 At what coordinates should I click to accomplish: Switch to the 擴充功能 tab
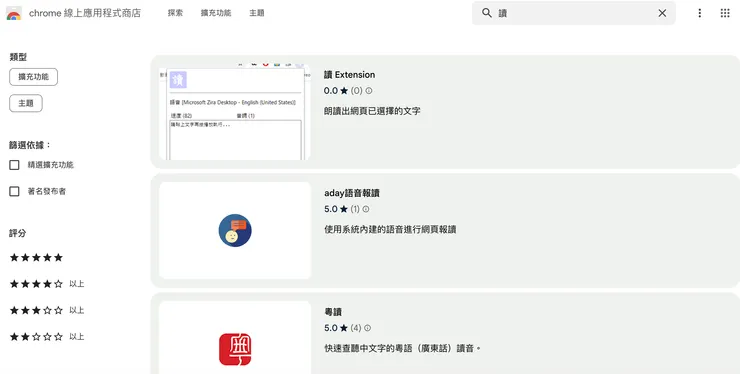(216, 13)
